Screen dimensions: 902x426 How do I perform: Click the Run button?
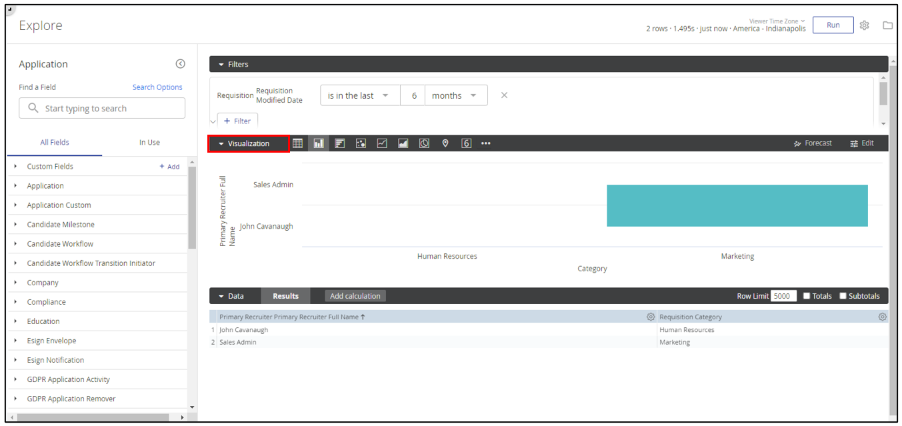pyautogui.click(x=833, y=25)
